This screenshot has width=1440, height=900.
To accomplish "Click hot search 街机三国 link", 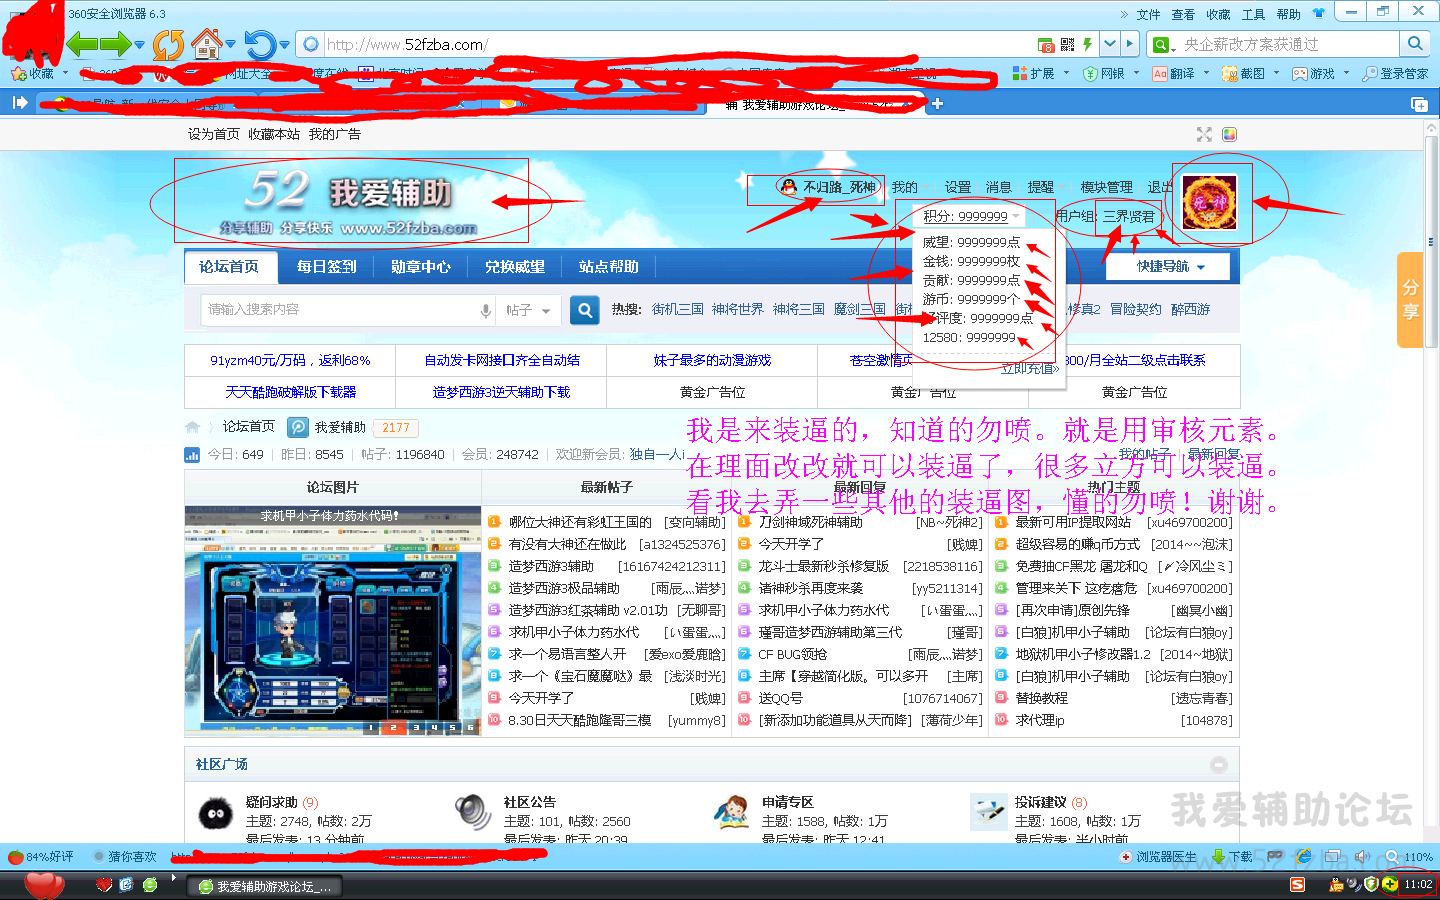I will click(678, 310).
